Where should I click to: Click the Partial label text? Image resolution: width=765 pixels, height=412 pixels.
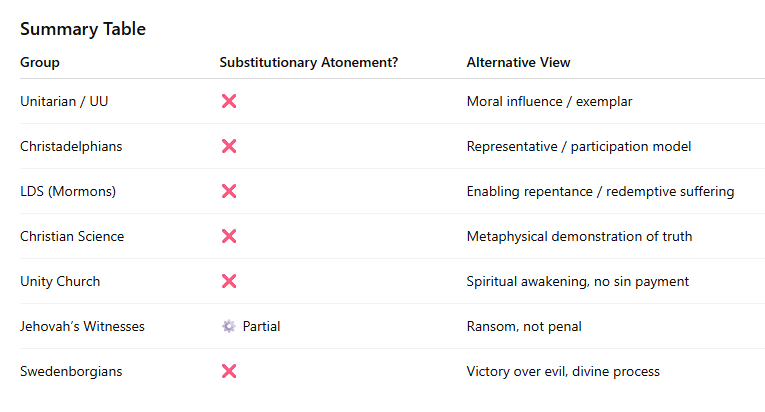pos(261,326)
